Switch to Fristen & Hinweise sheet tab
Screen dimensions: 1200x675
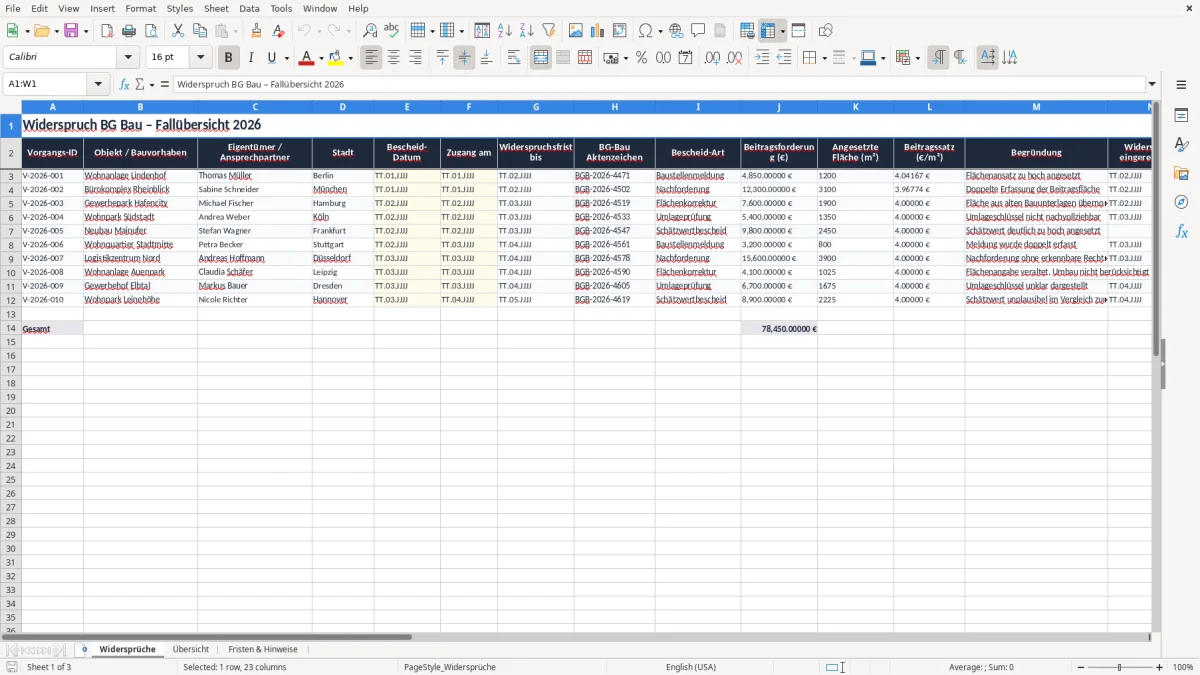[262, 649]
